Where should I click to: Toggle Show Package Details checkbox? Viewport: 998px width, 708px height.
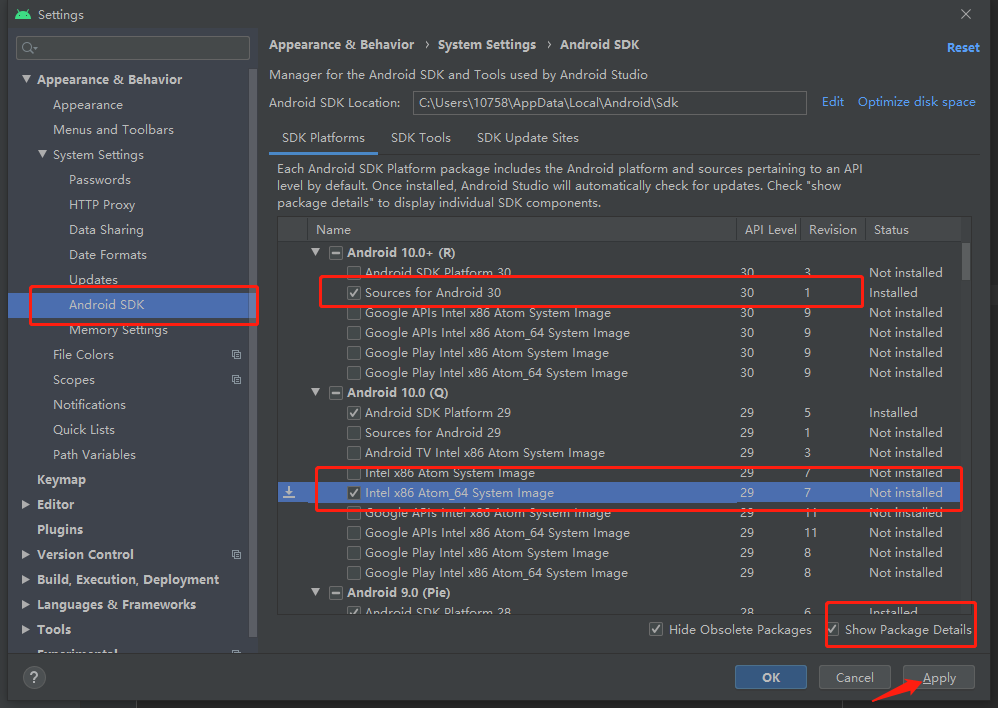(833, 629)
